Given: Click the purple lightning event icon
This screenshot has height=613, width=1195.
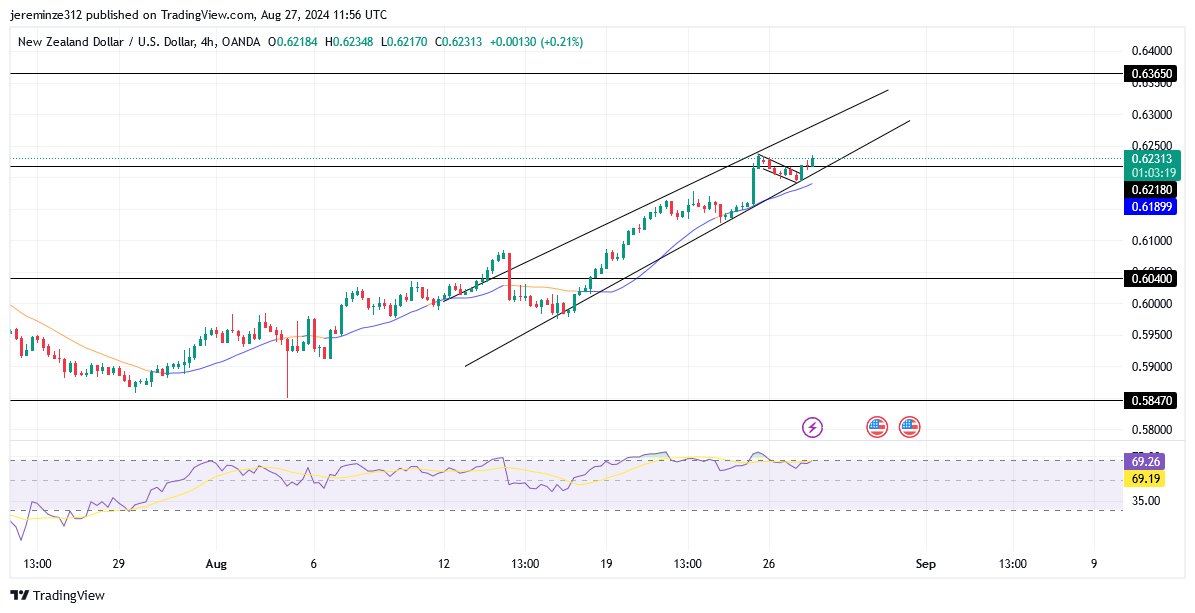Looking at the screenshot, I should tap(812, 426).
